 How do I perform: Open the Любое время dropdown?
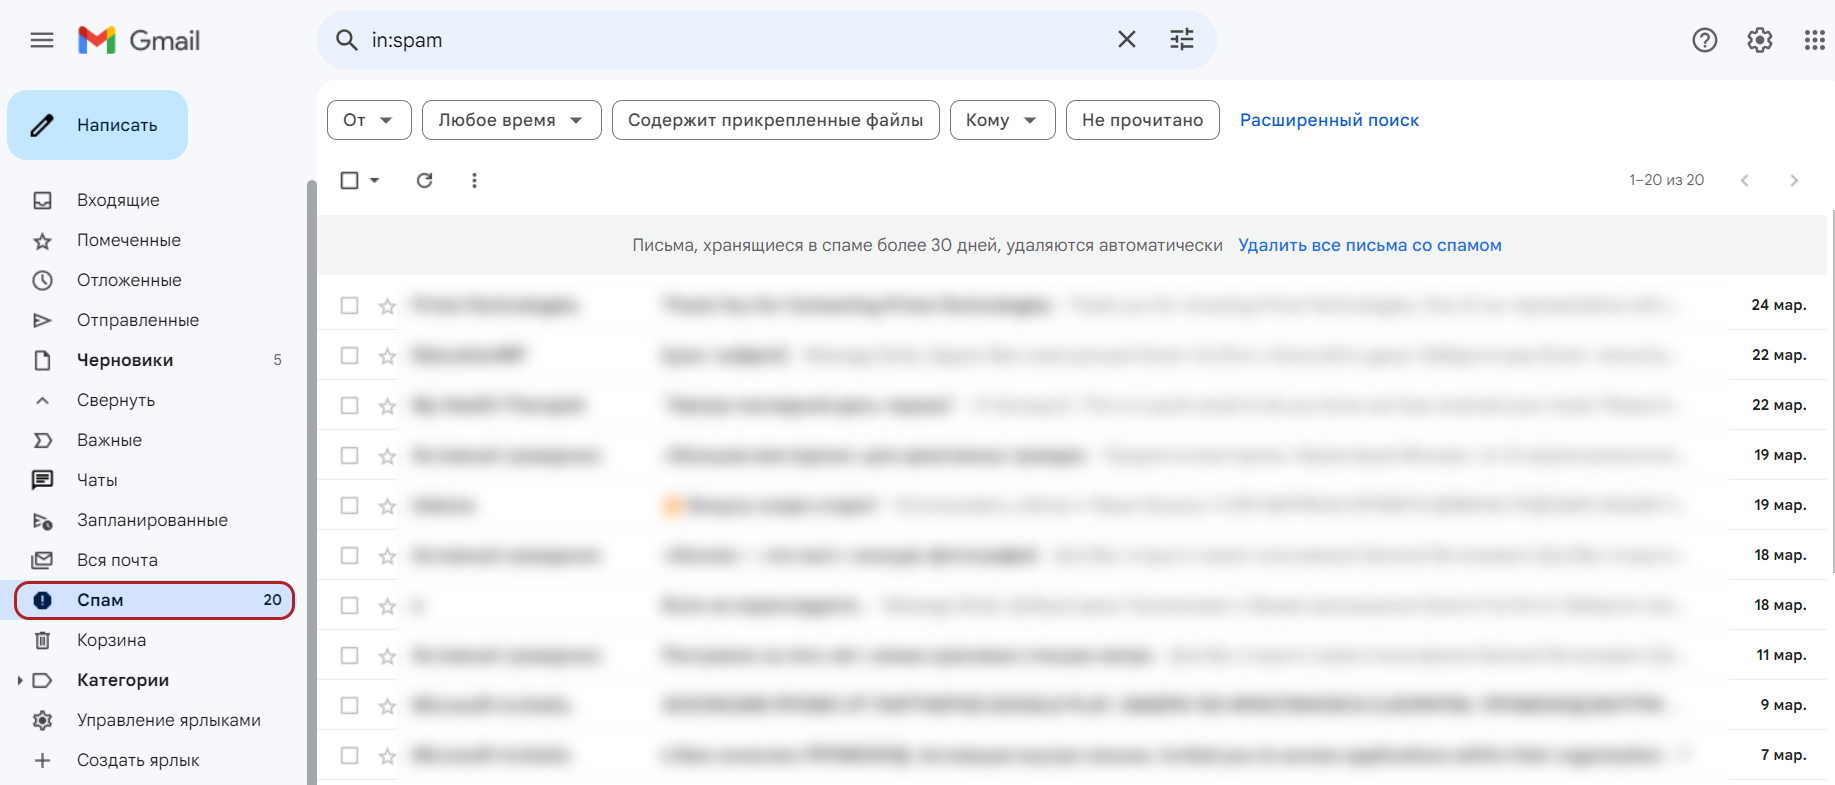click(x=511, y=120)
